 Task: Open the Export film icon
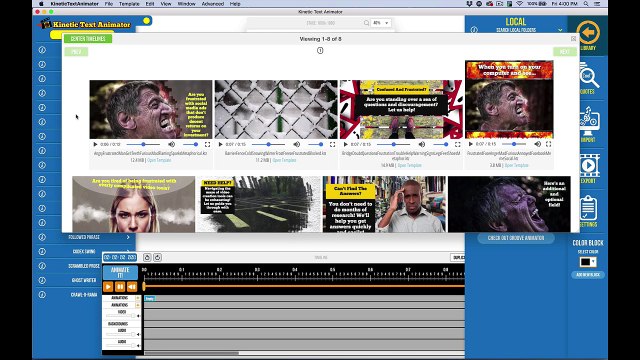tap(589, 166)
